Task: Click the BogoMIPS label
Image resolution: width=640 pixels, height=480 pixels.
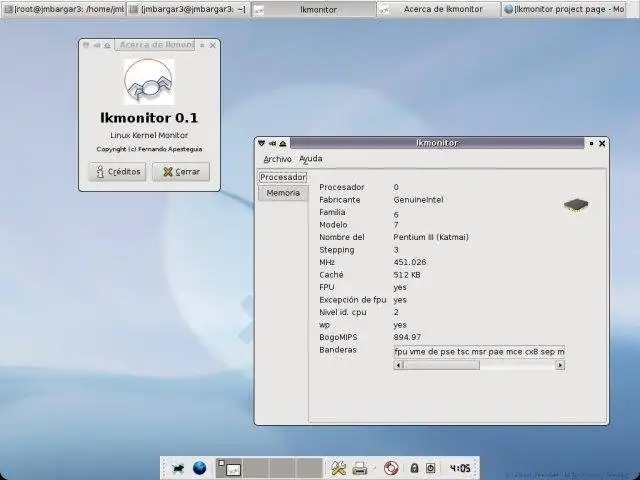Action: 338,337
